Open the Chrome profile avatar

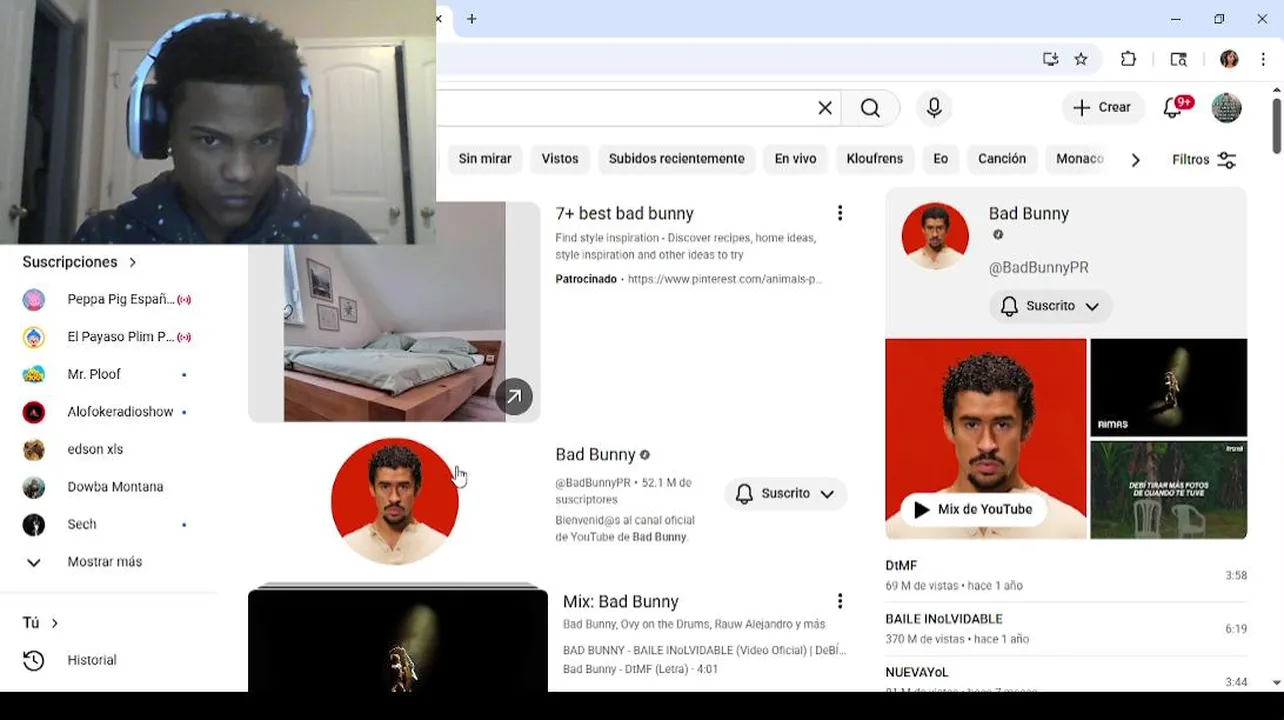click(1229, 59)
